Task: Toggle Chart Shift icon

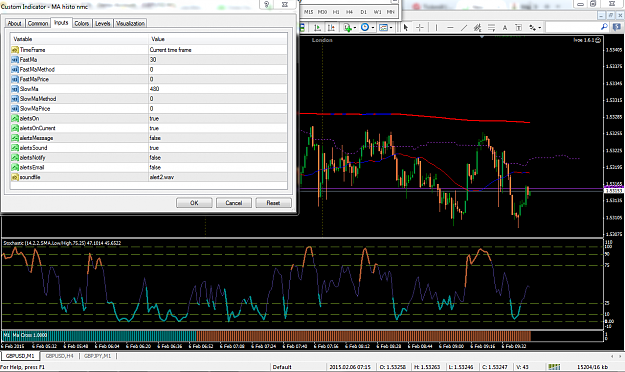Action: [331, 28]
